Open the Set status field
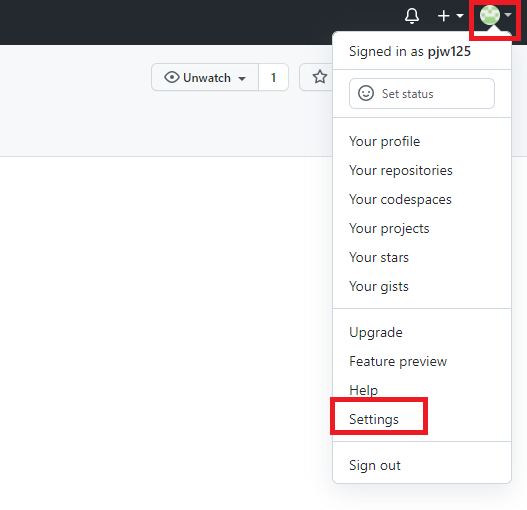527x510 pixels. [422, 93]
